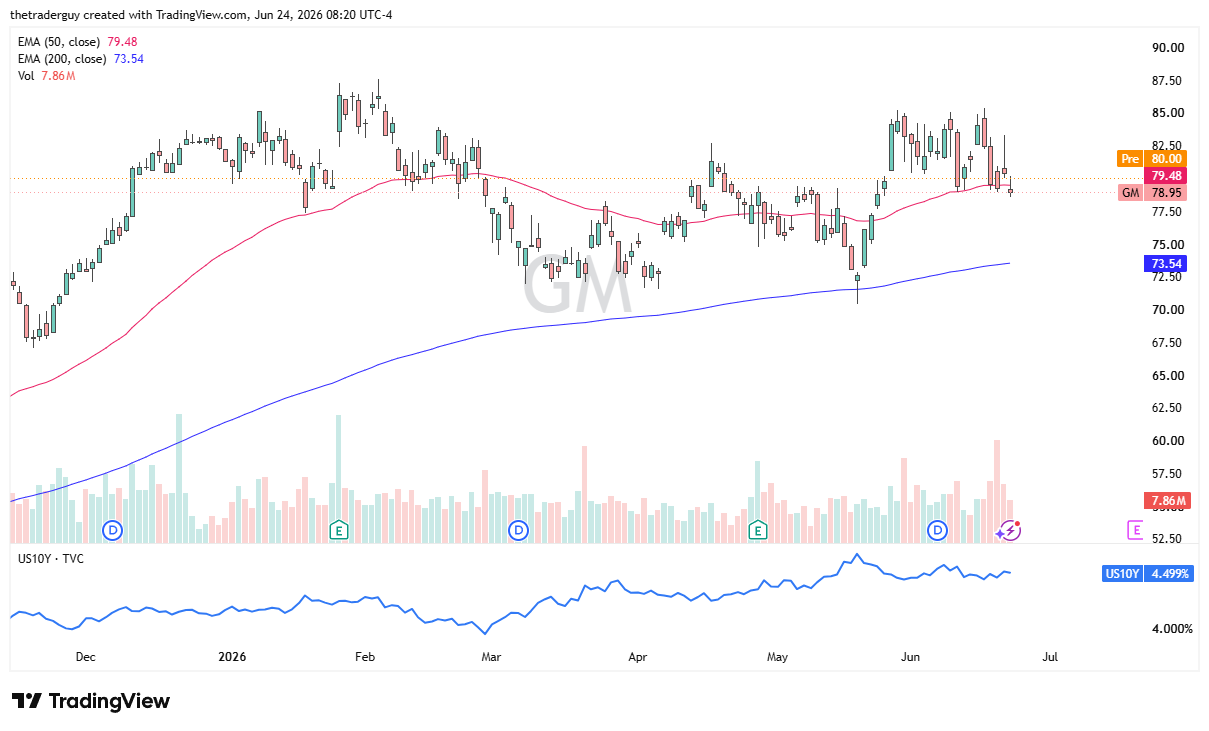Image resolution: width=1209 pixels, height=731 pixels.
Task: Click the 62.50 price scale value
Action: [1168, 408]
